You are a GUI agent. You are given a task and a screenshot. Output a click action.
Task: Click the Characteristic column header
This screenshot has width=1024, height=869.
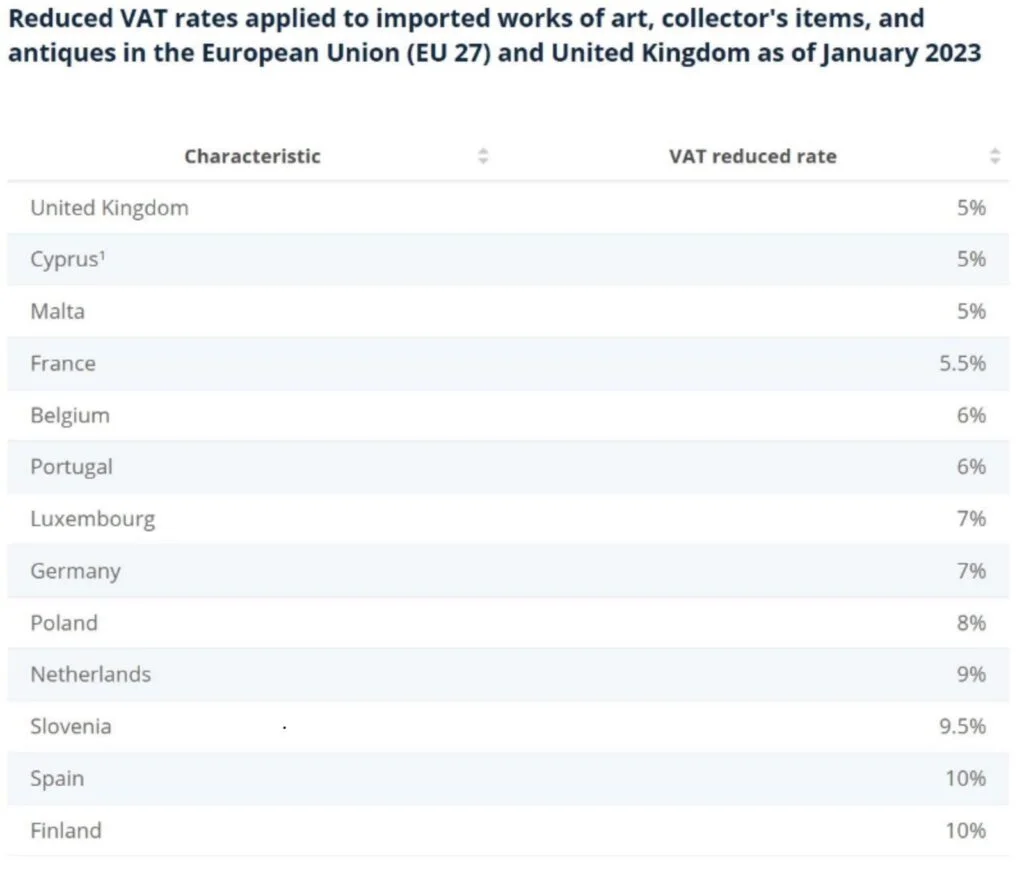click(x=252, y=156)
